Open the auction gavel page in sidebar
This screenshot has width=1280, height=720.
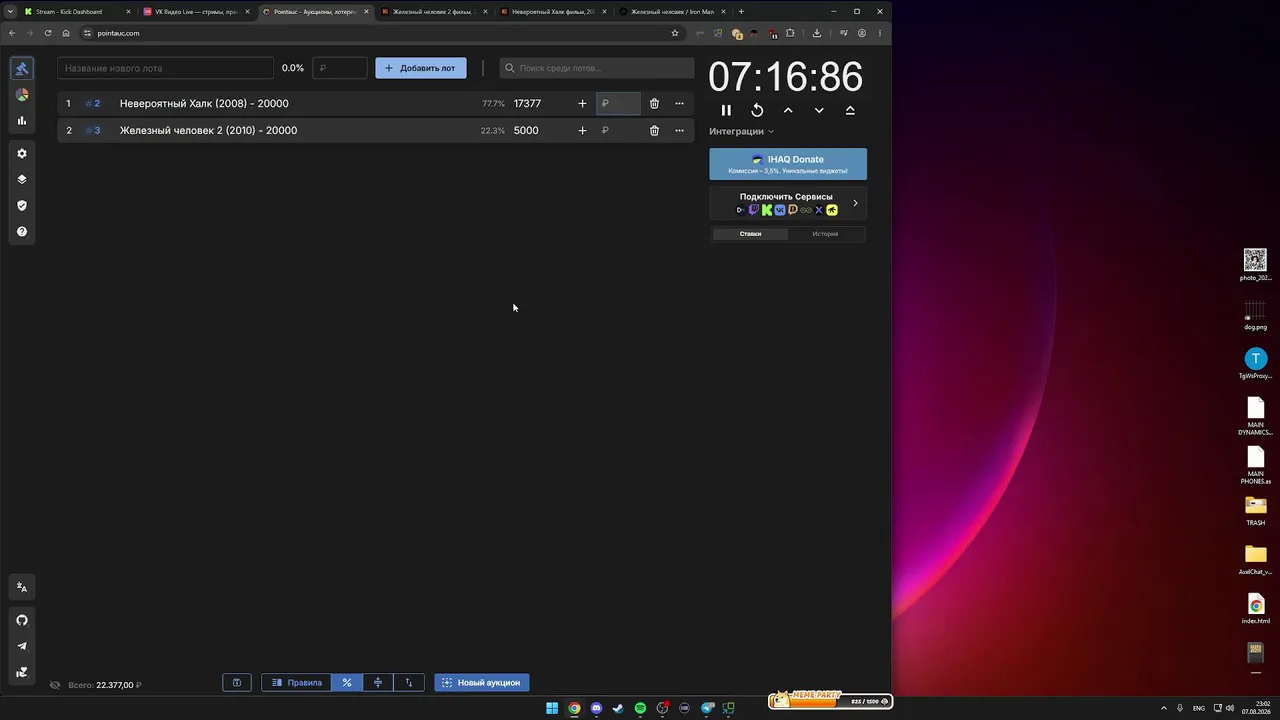point(22,68)
